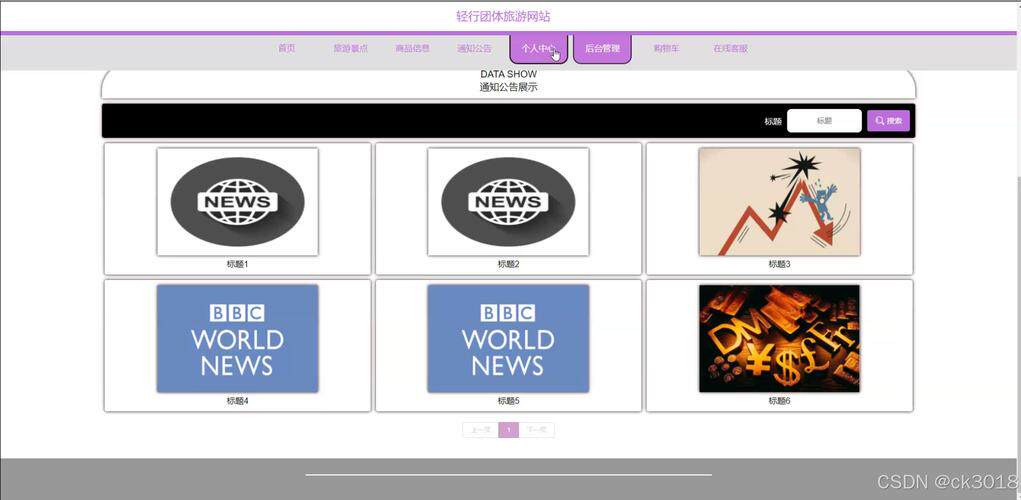Focus the 标题 search input field

coord(824,121)
